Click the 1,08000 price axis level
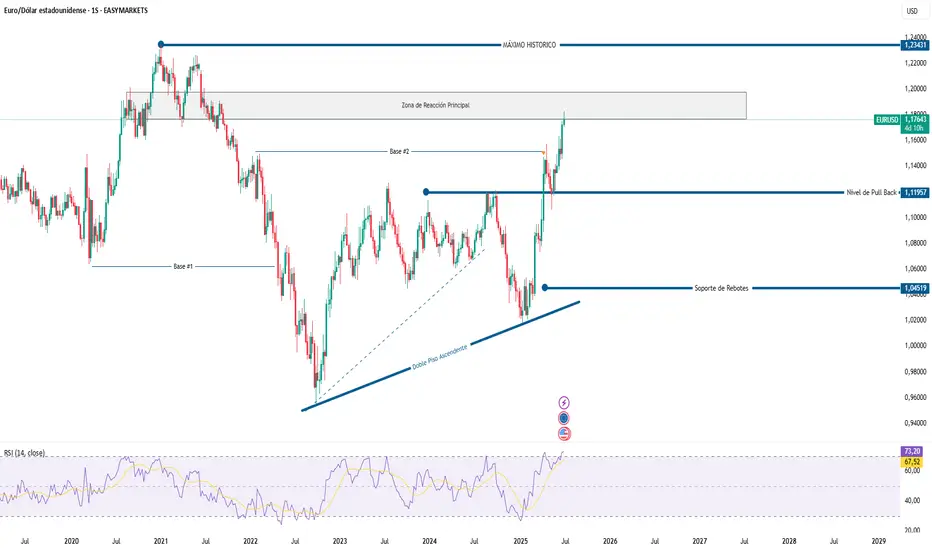 click(x=915, y=243)
